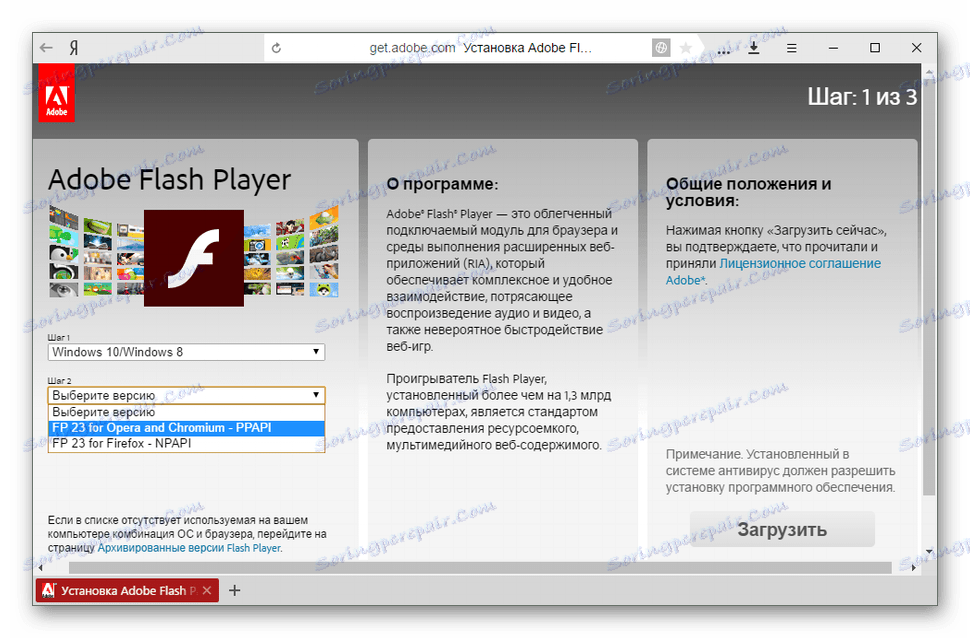Open browser hamburger menu

point(791,48)
